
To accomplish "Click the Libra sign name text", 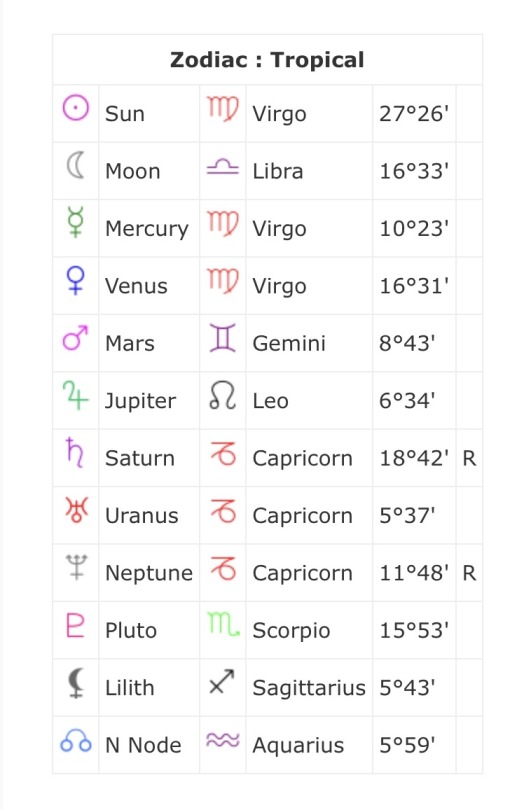I will point(277,171).
